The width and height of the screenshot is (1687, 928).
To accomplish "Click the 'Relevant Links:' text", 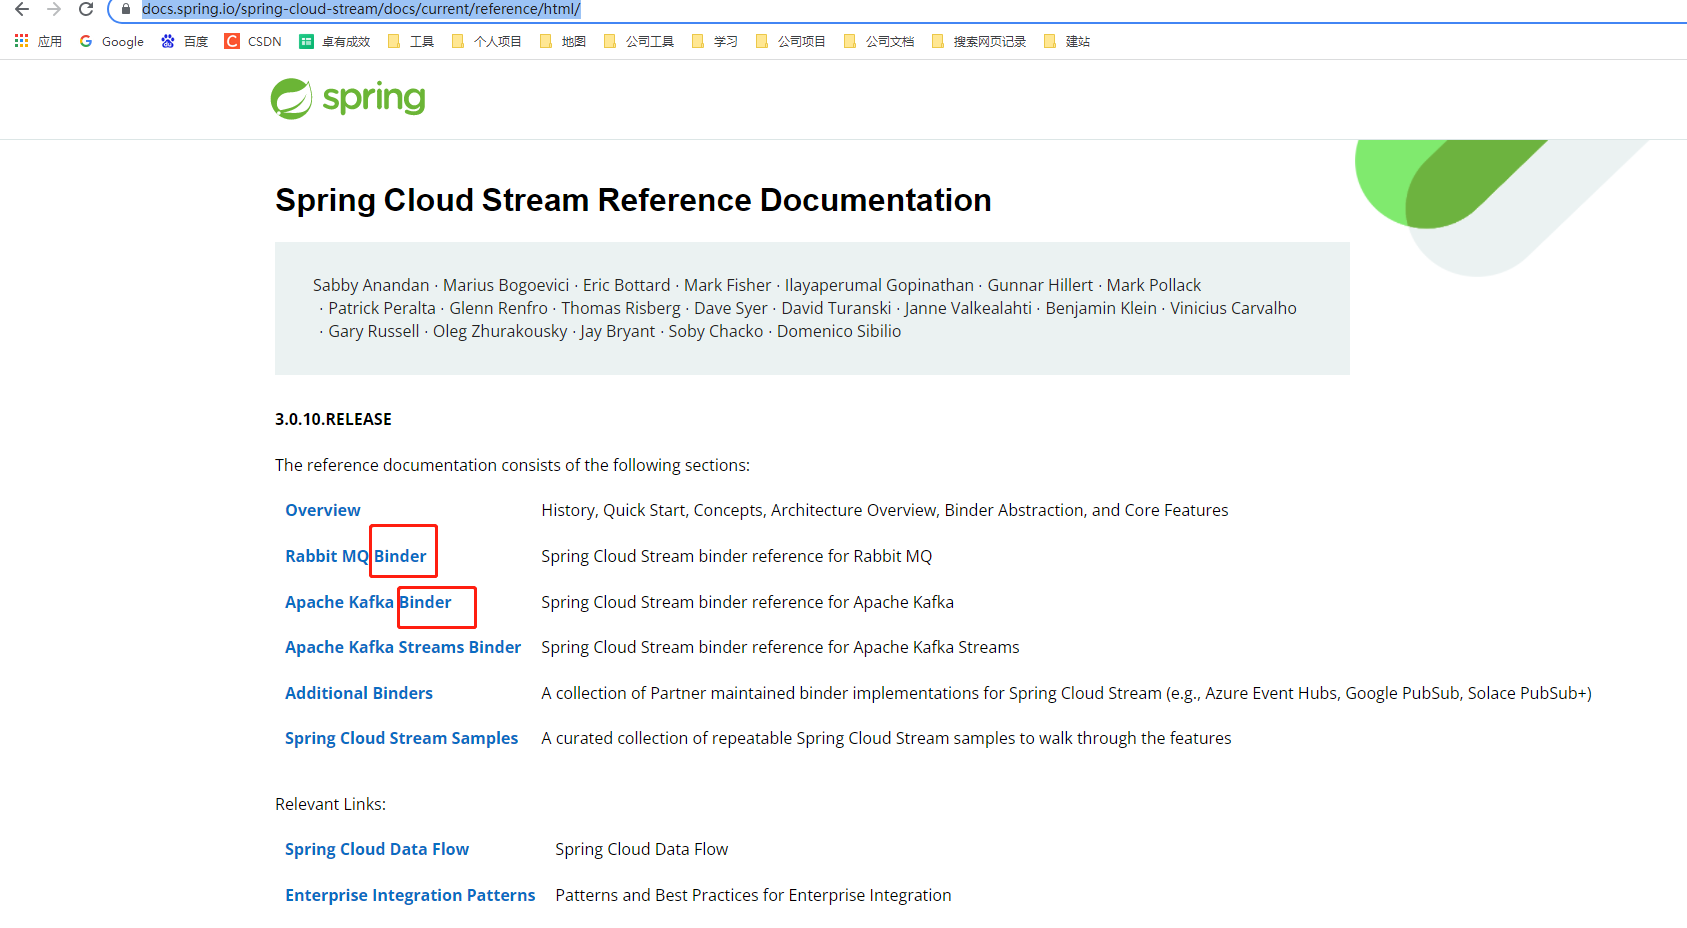I will point(330,804).
